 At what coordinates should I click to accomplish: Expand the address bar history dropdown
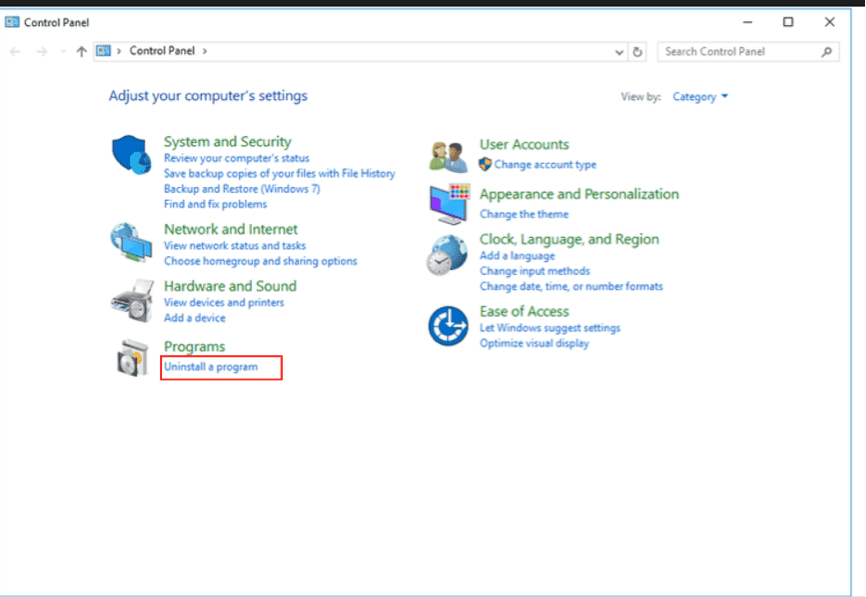tap(620, 51)
